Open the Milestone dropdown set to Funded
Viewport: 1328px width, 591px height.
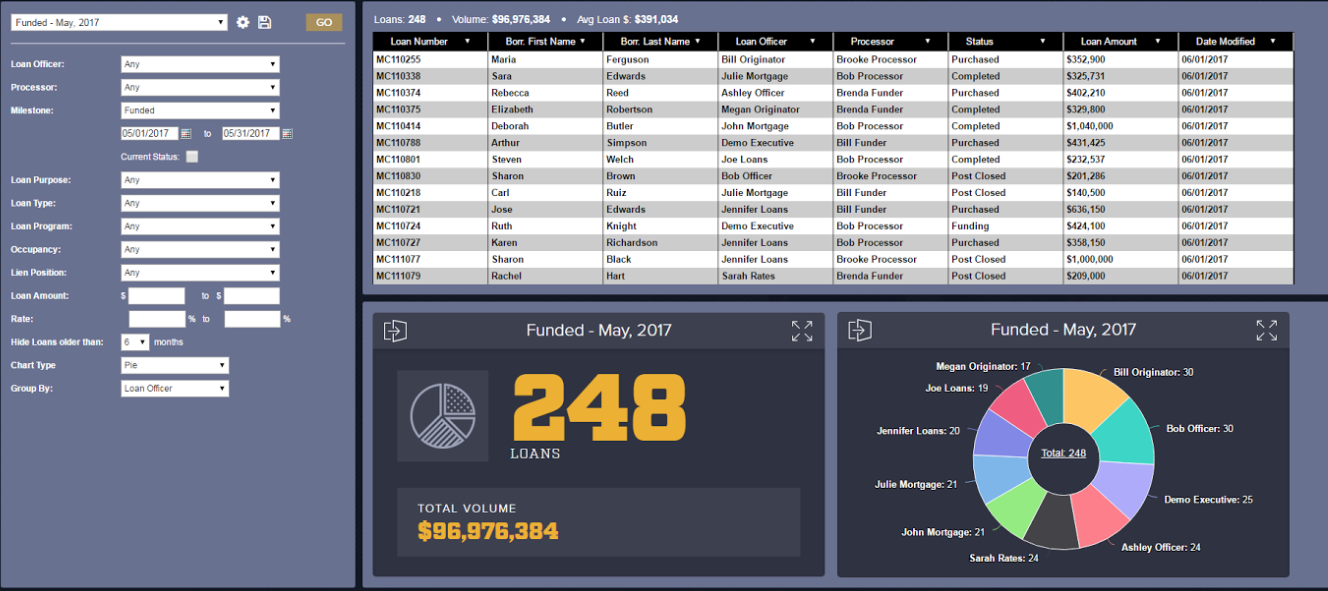(200, 110)
